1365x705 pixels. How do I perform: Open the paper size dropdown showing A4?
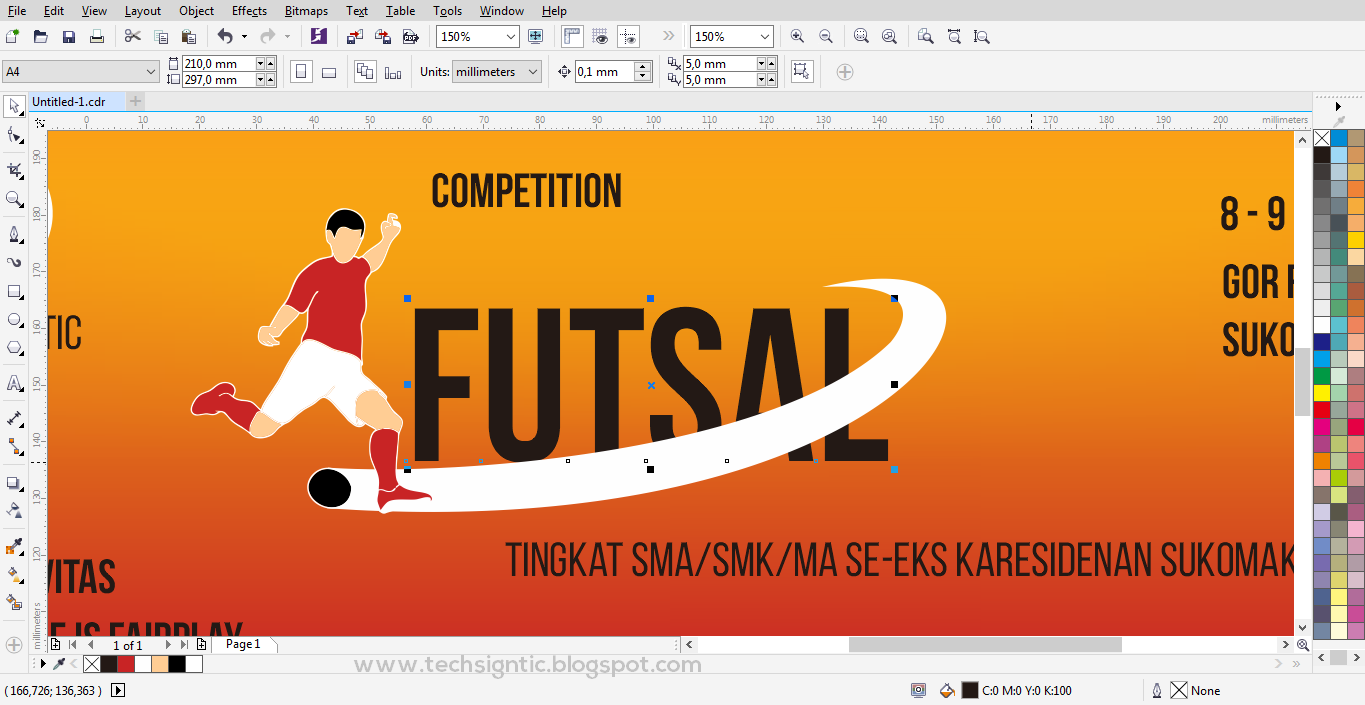coord(151,71)
